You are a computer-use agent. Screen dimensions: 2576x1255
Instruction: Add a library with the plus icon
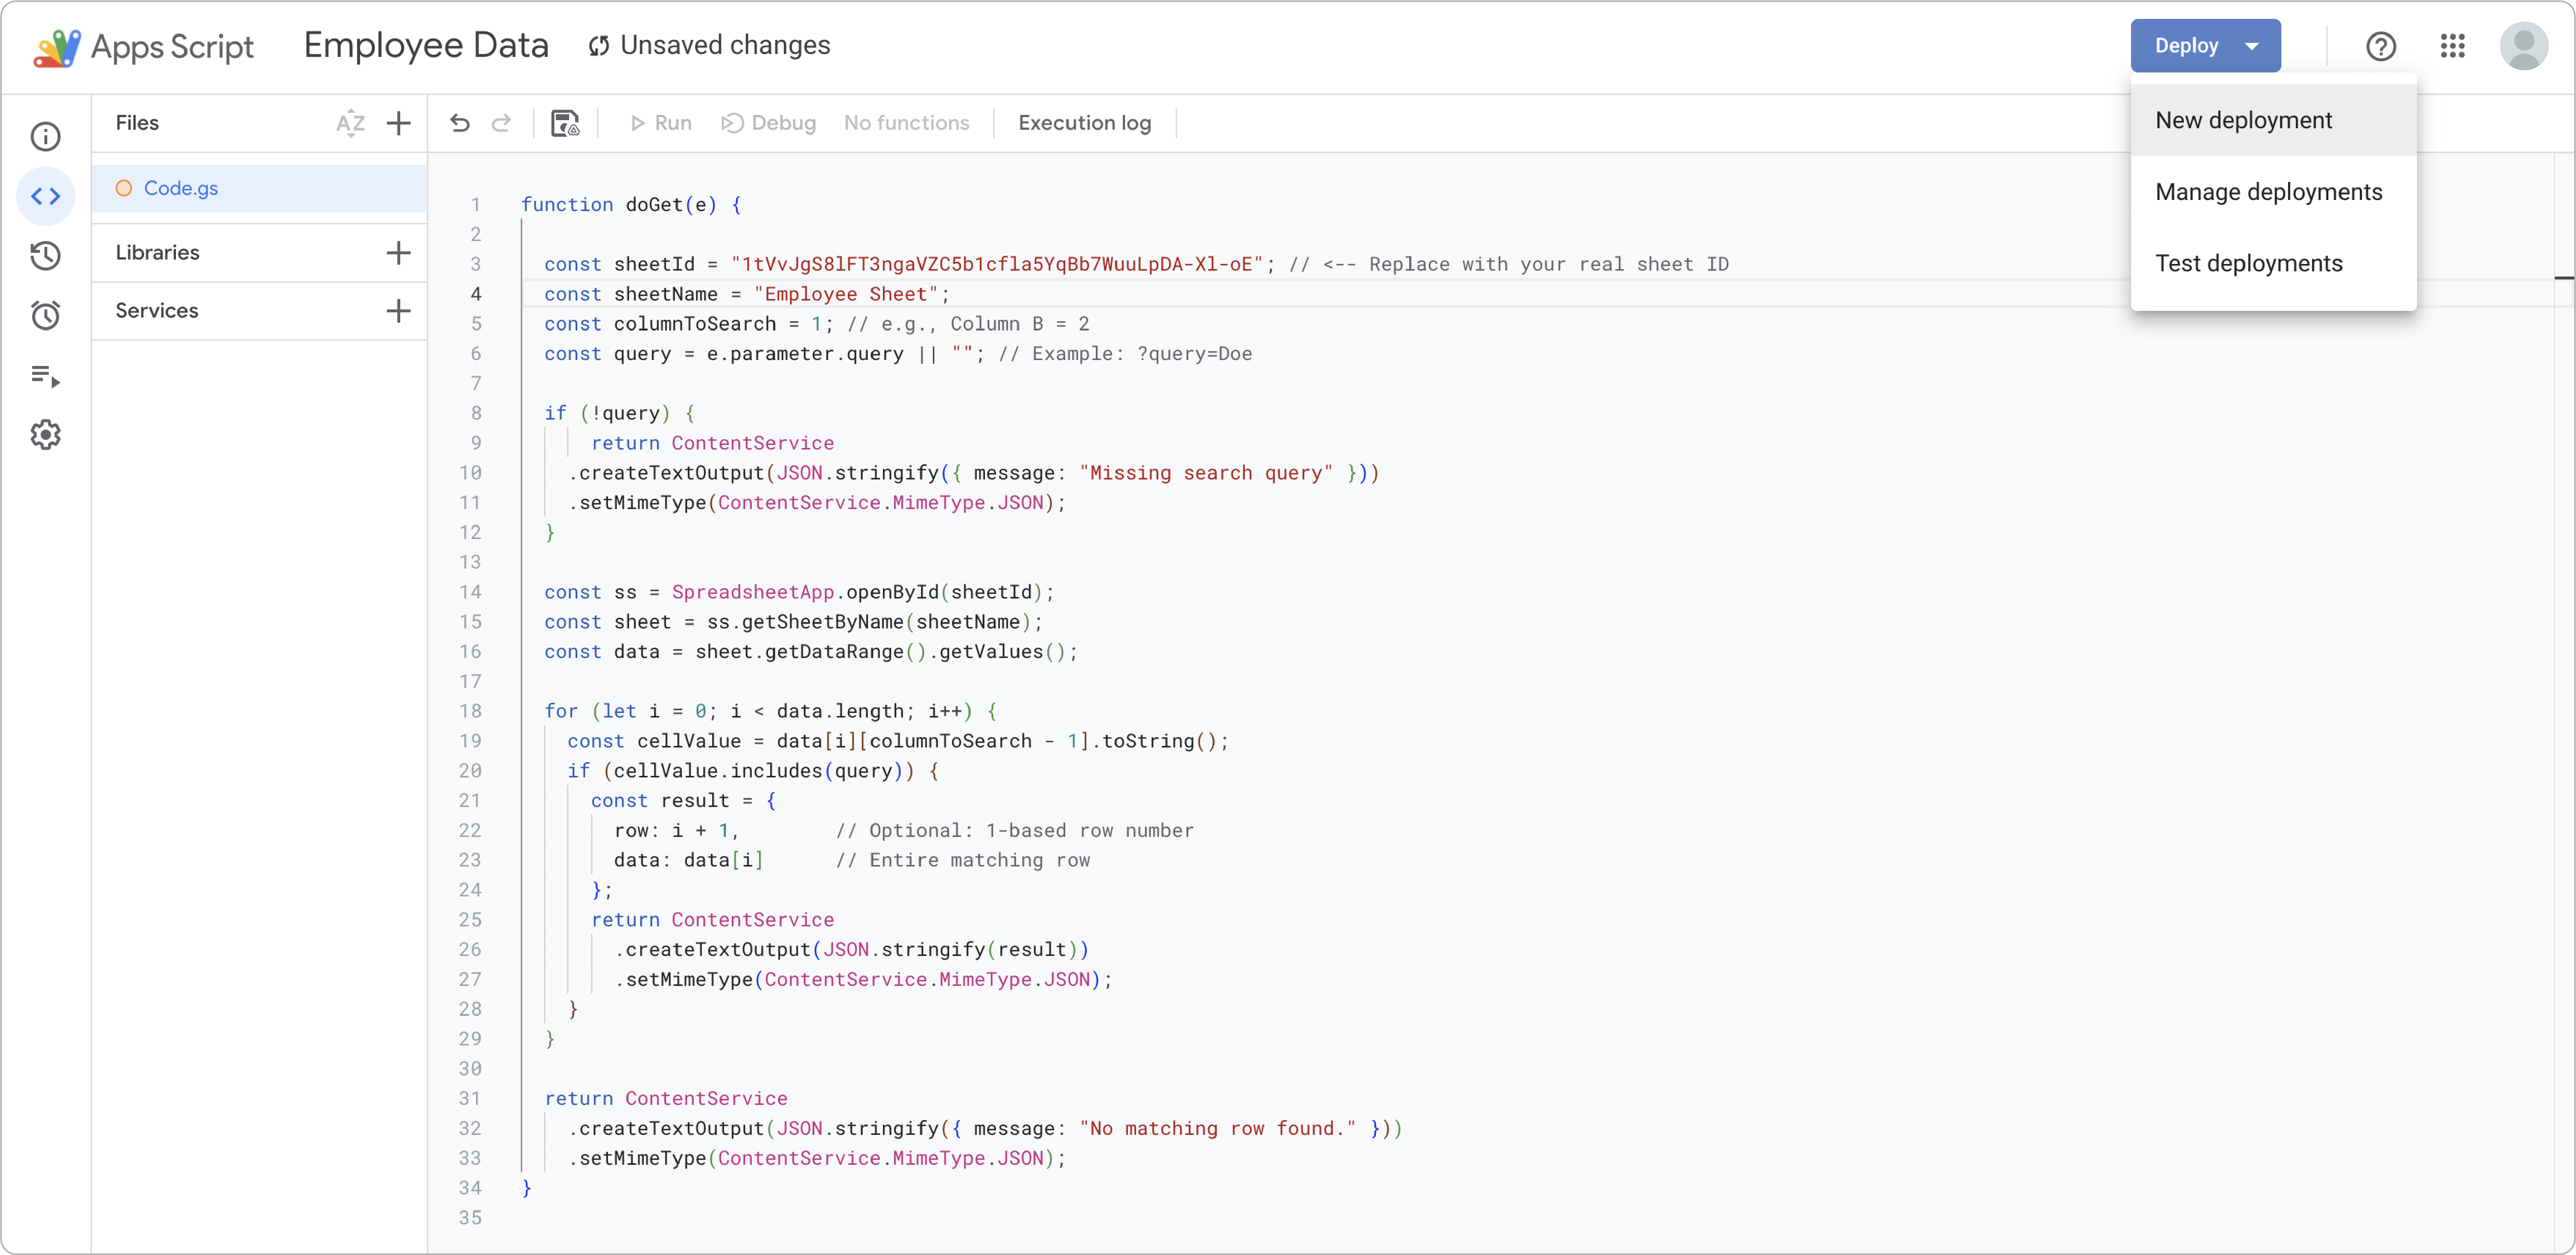[x=398, y=253]
